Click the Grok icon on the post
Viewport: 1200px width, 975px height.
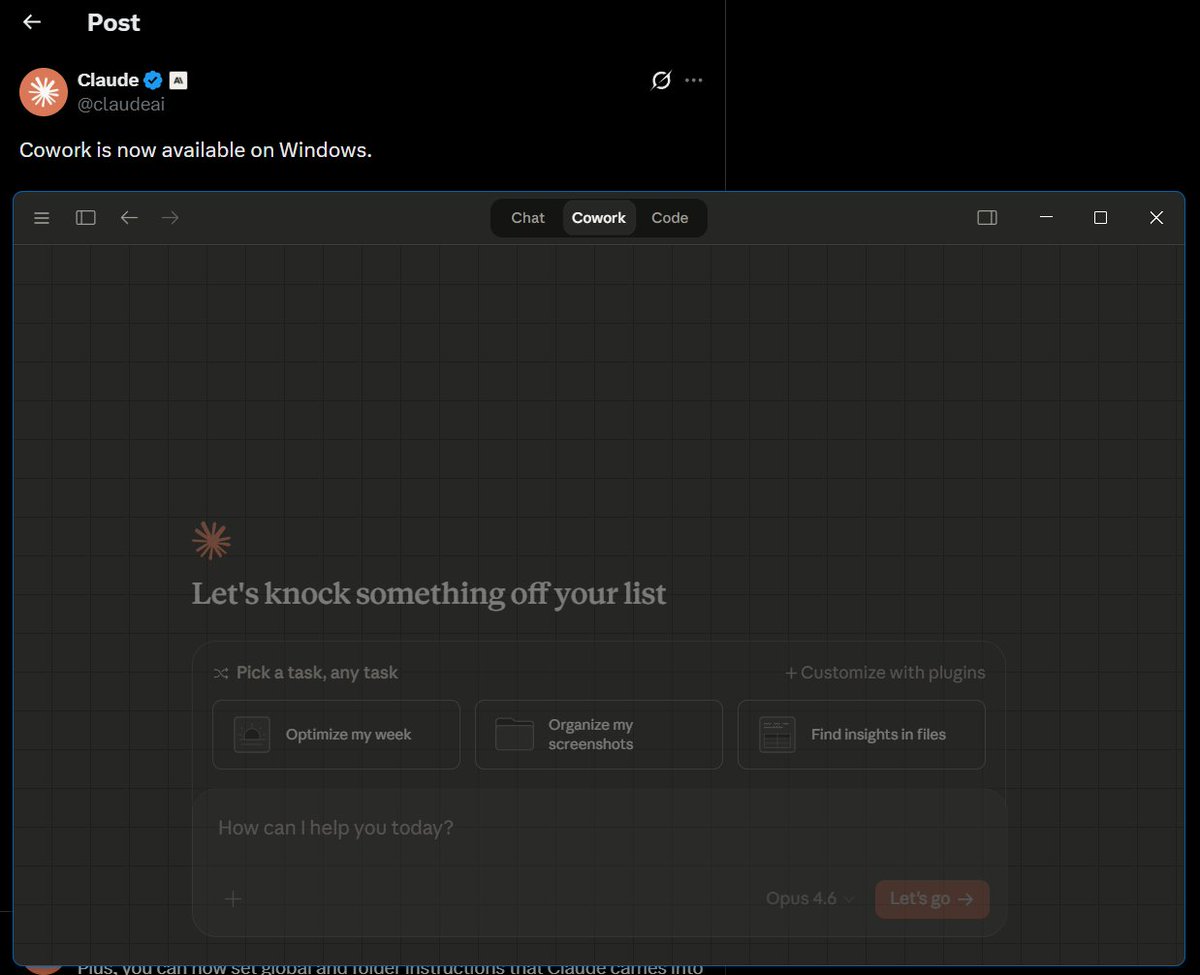coord(661,81)
